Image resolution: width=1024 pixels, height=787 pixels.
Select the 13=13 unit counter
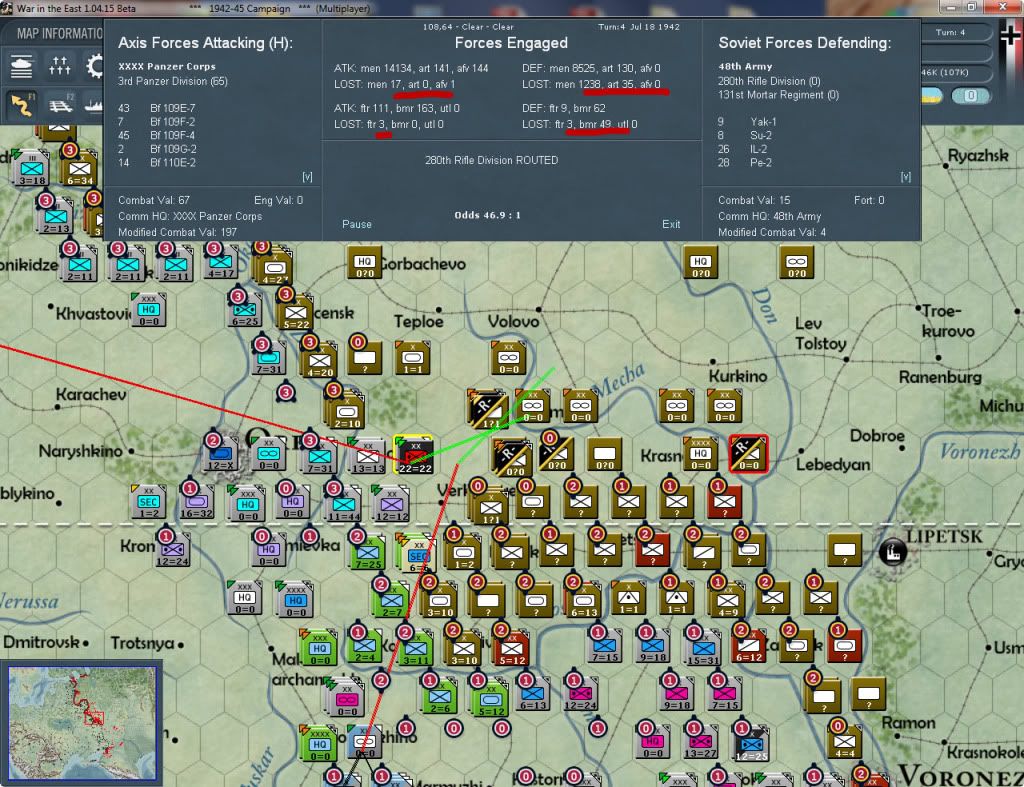coord(368,456)
